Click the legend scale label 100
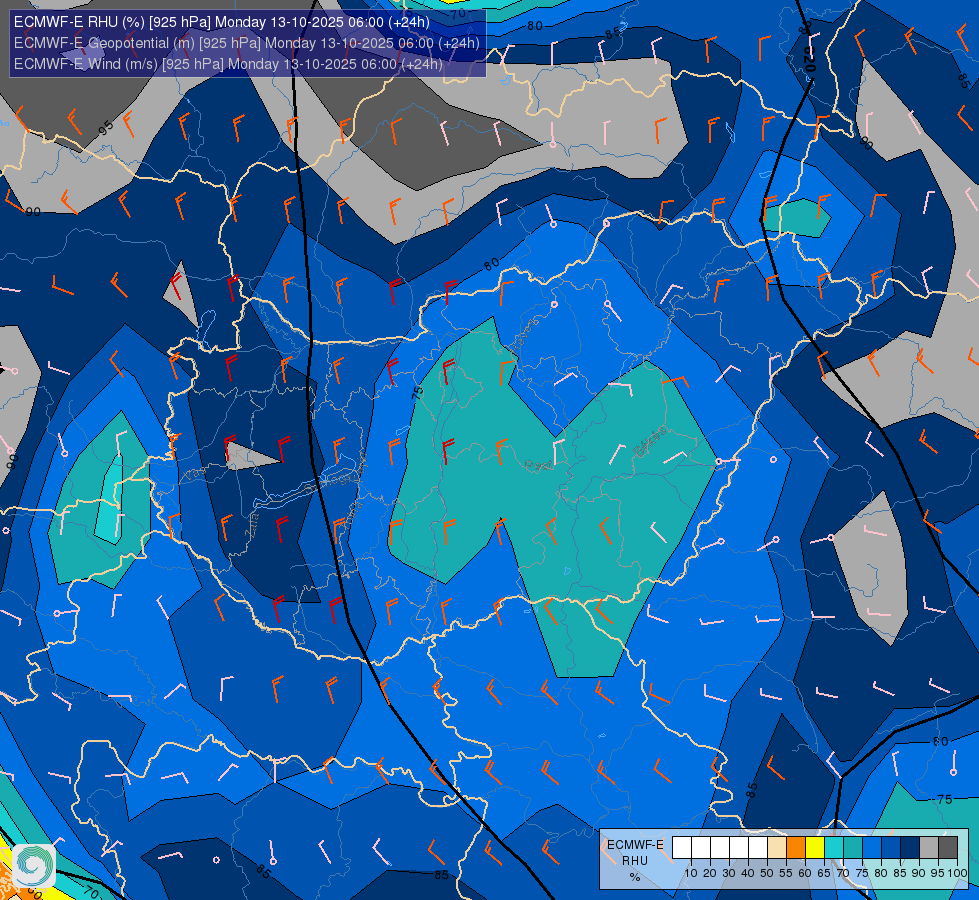979x900 pixels. [957, 874]
